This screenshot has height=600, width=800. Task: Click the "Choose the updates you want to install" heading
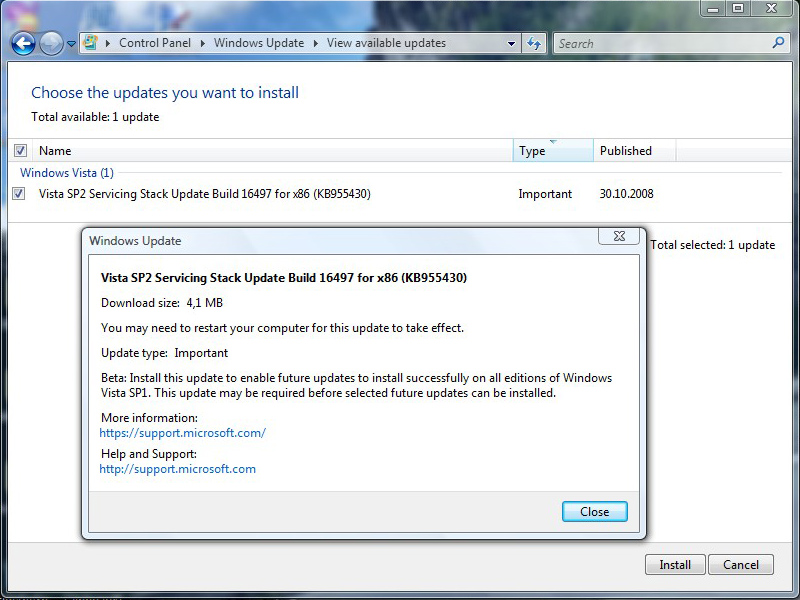165,93
